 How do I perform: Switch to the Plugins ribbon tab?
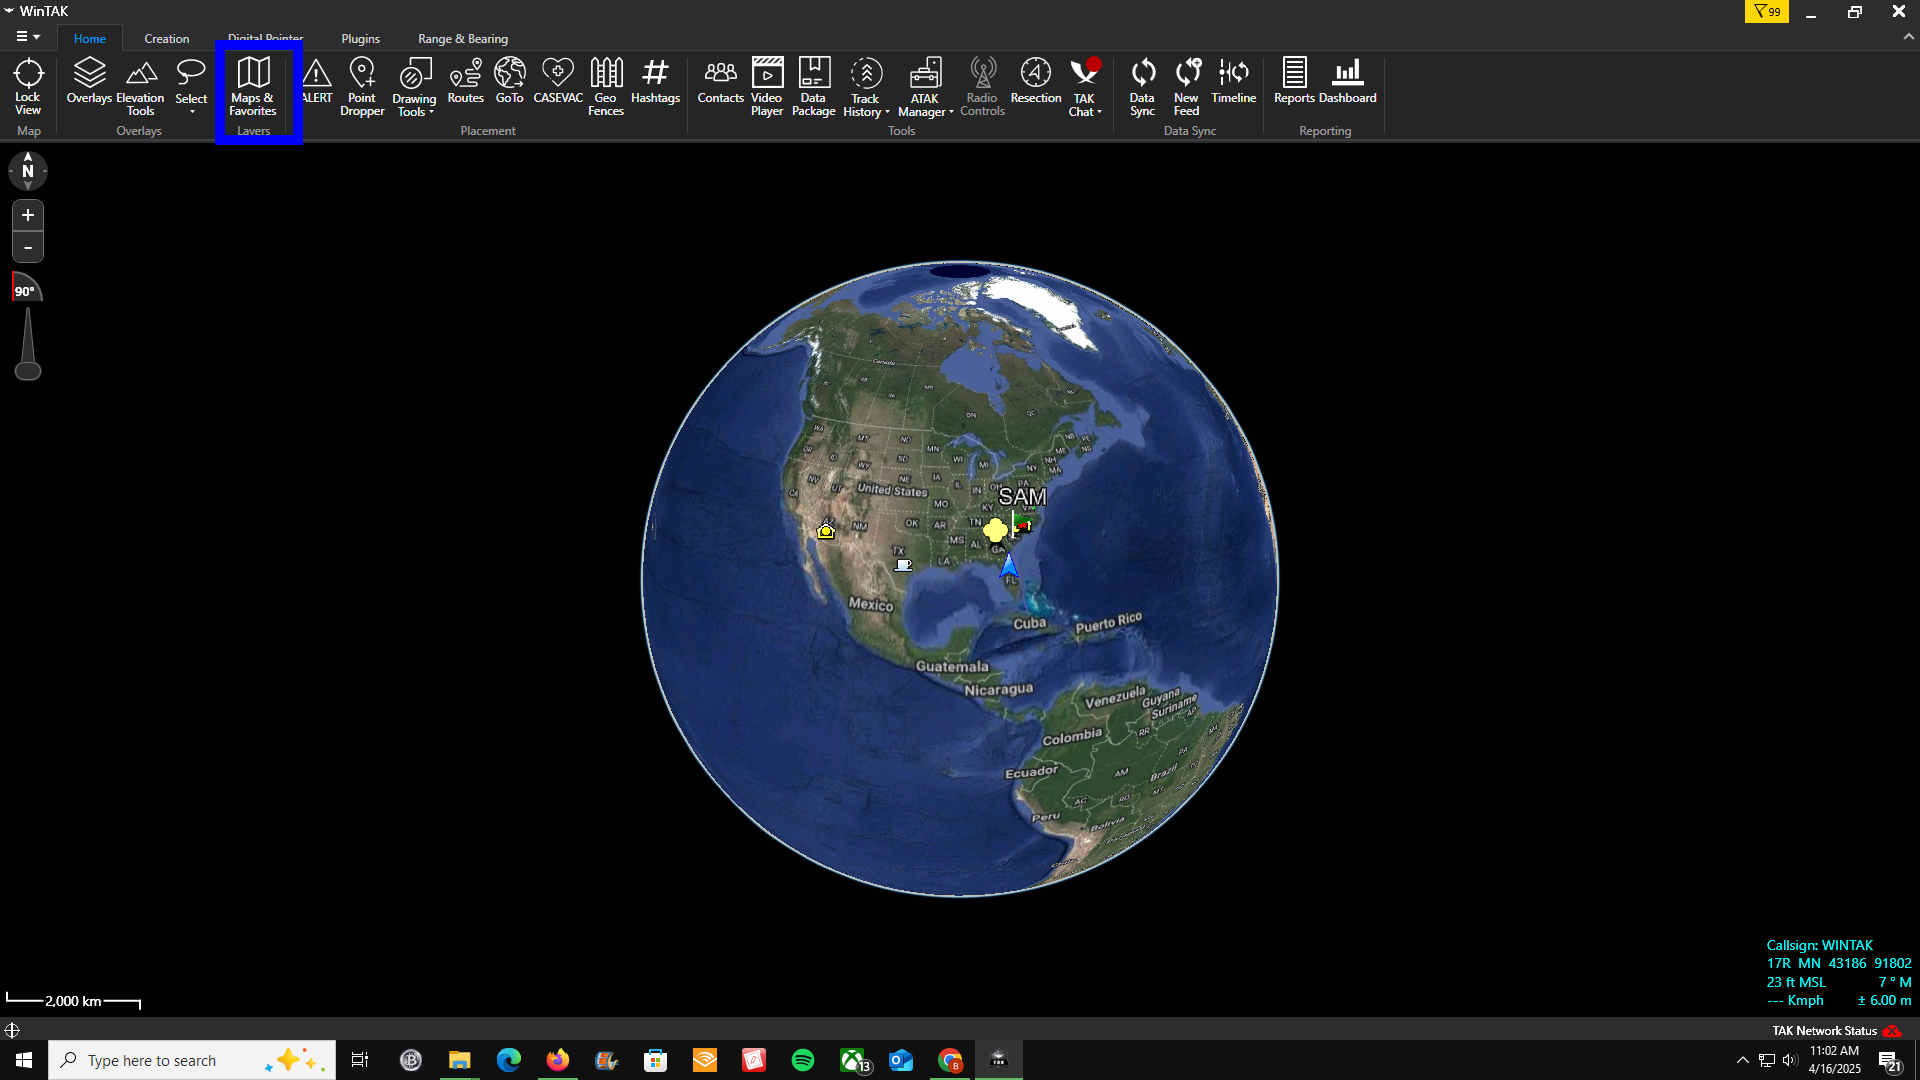coord(361,38)
